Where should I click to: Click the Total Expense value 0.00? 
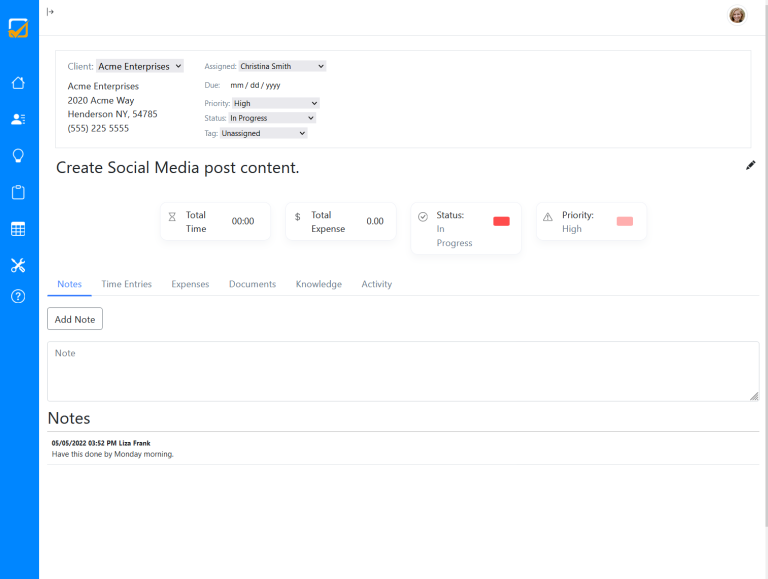(x=375, y=221)
